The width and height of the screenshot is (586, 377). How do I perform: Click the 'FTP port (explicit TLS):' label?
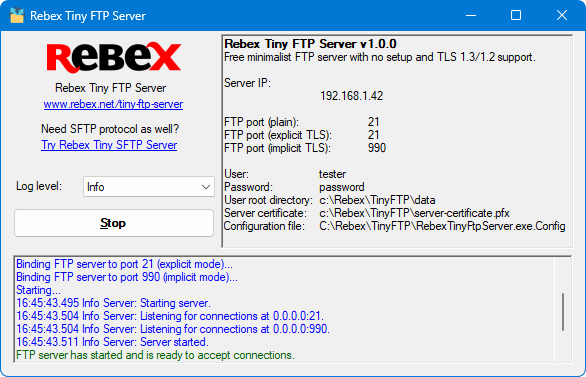click(x=278, y=135)
